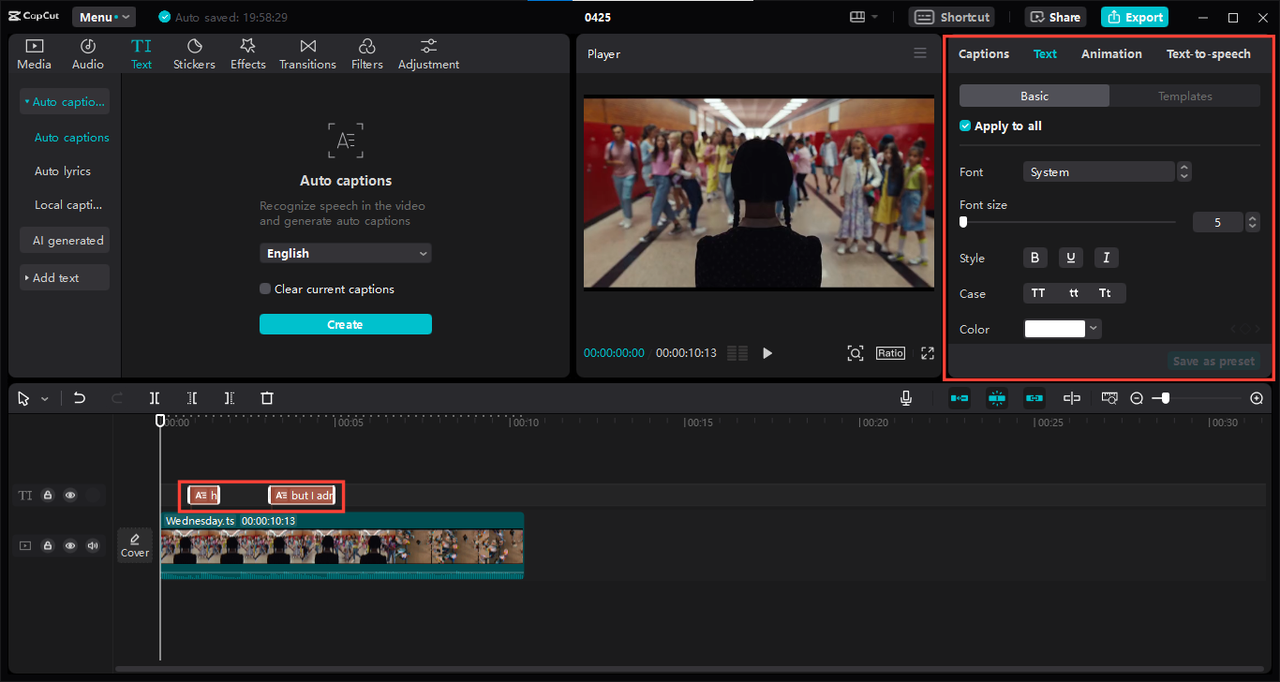Enter fullscreen player view
This screenshot has width=1280, height=682.
[927, 353]
